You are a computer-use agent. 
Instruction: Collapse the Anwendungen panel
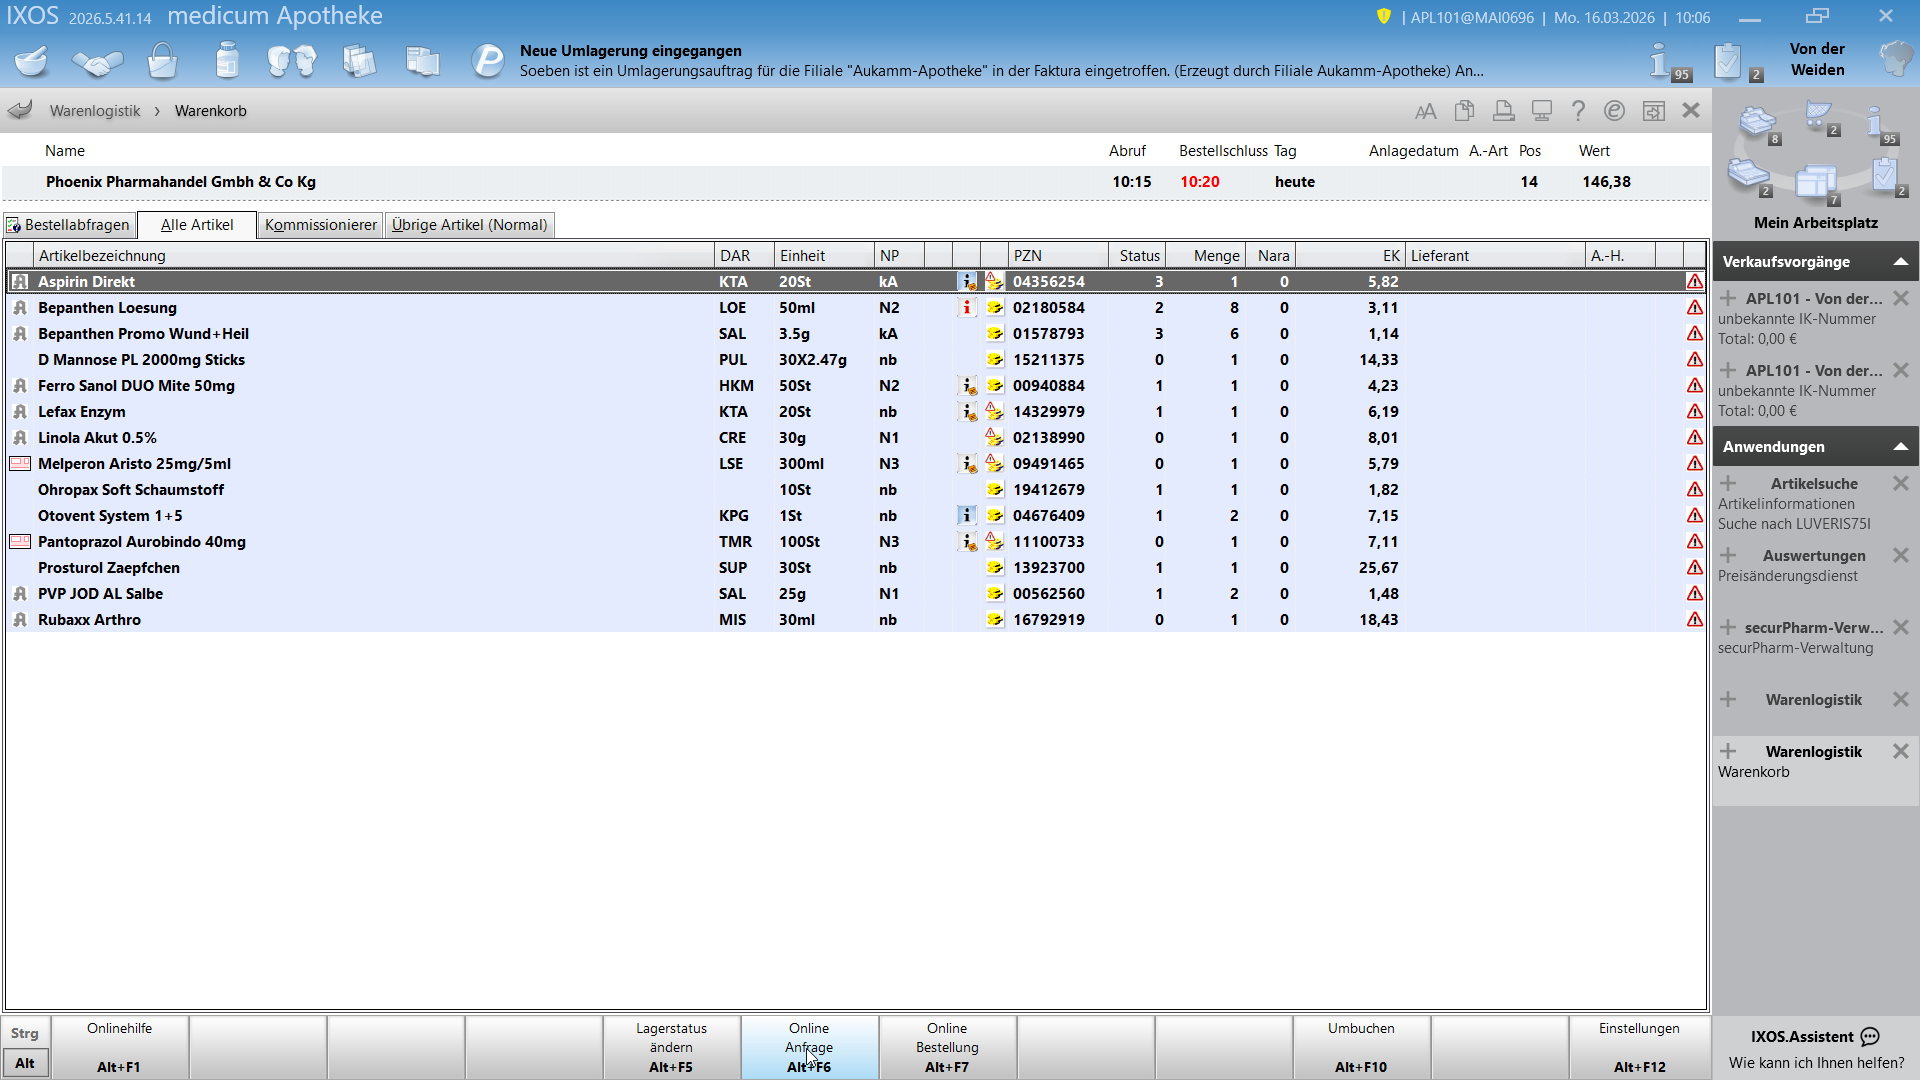click(x=1901, y=447)
